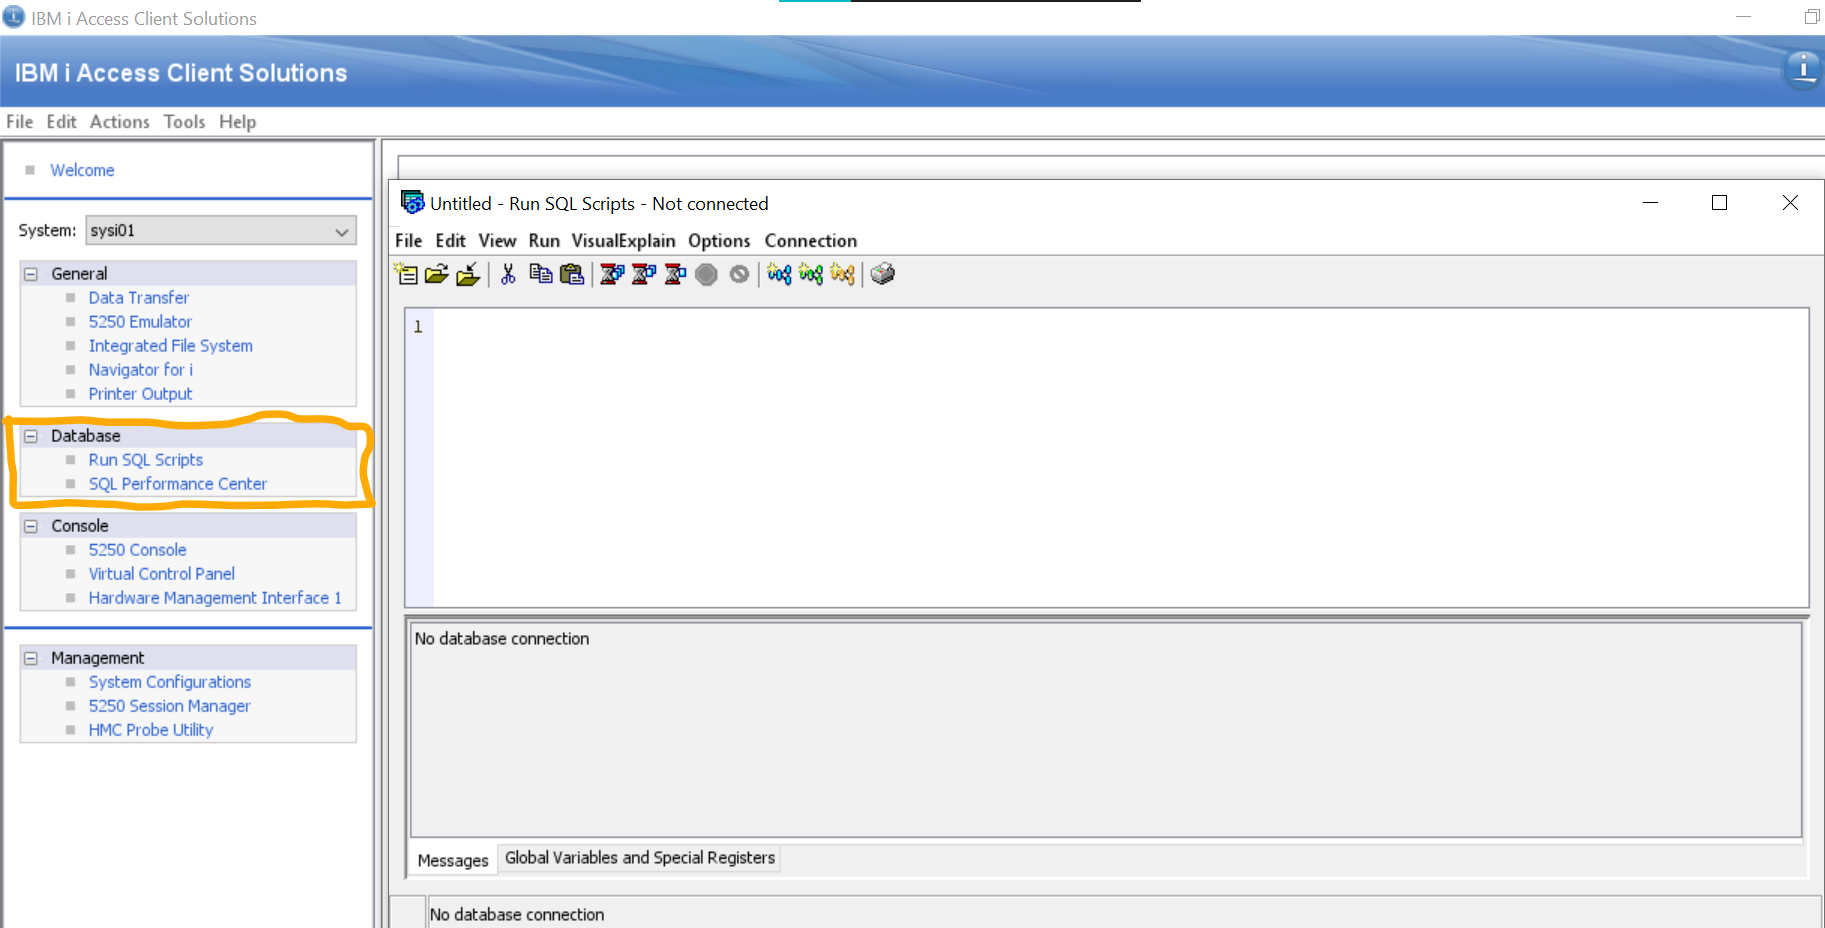Click the Print printer icon

point(882,274)
